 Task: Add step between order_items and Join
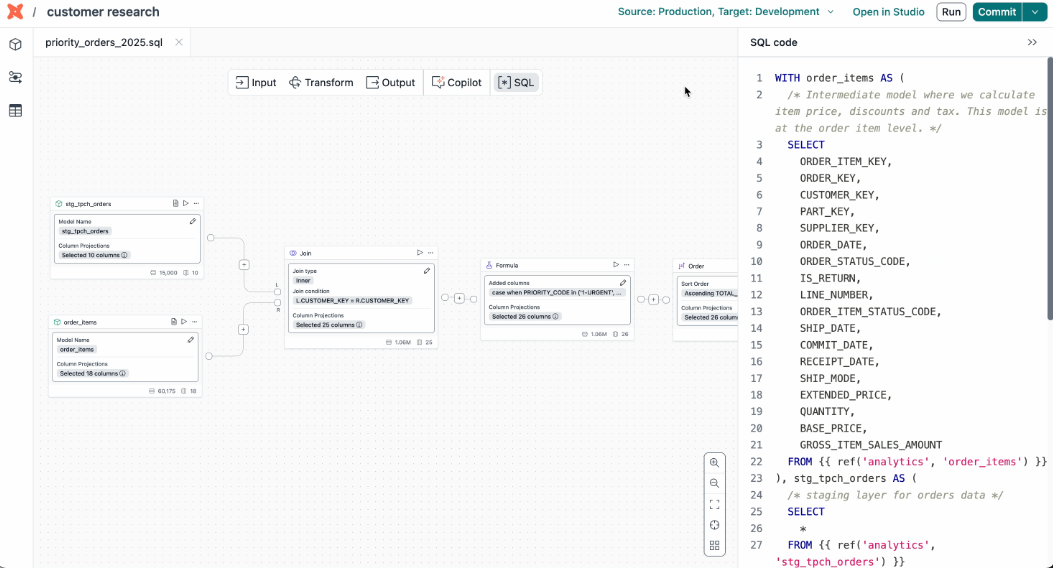243,329
